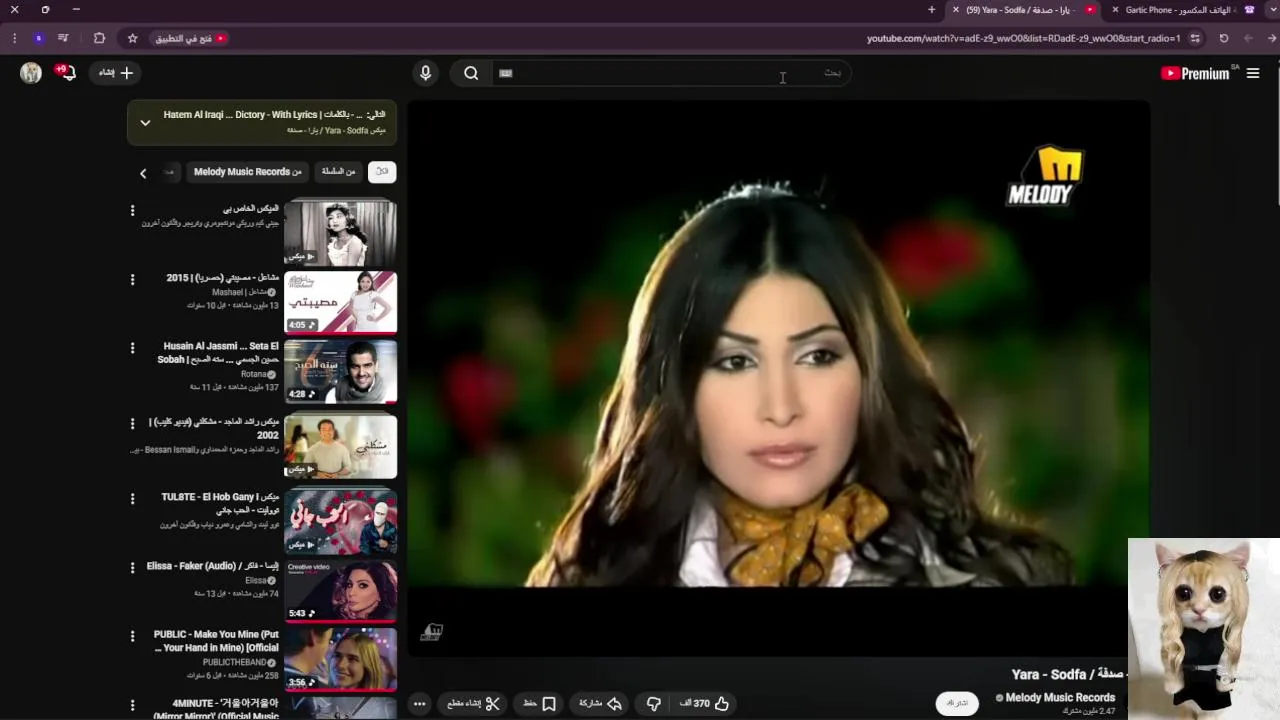The image size is (1280, 720).
Task: Go forward in browser history
Action: tap(1248, 38)
